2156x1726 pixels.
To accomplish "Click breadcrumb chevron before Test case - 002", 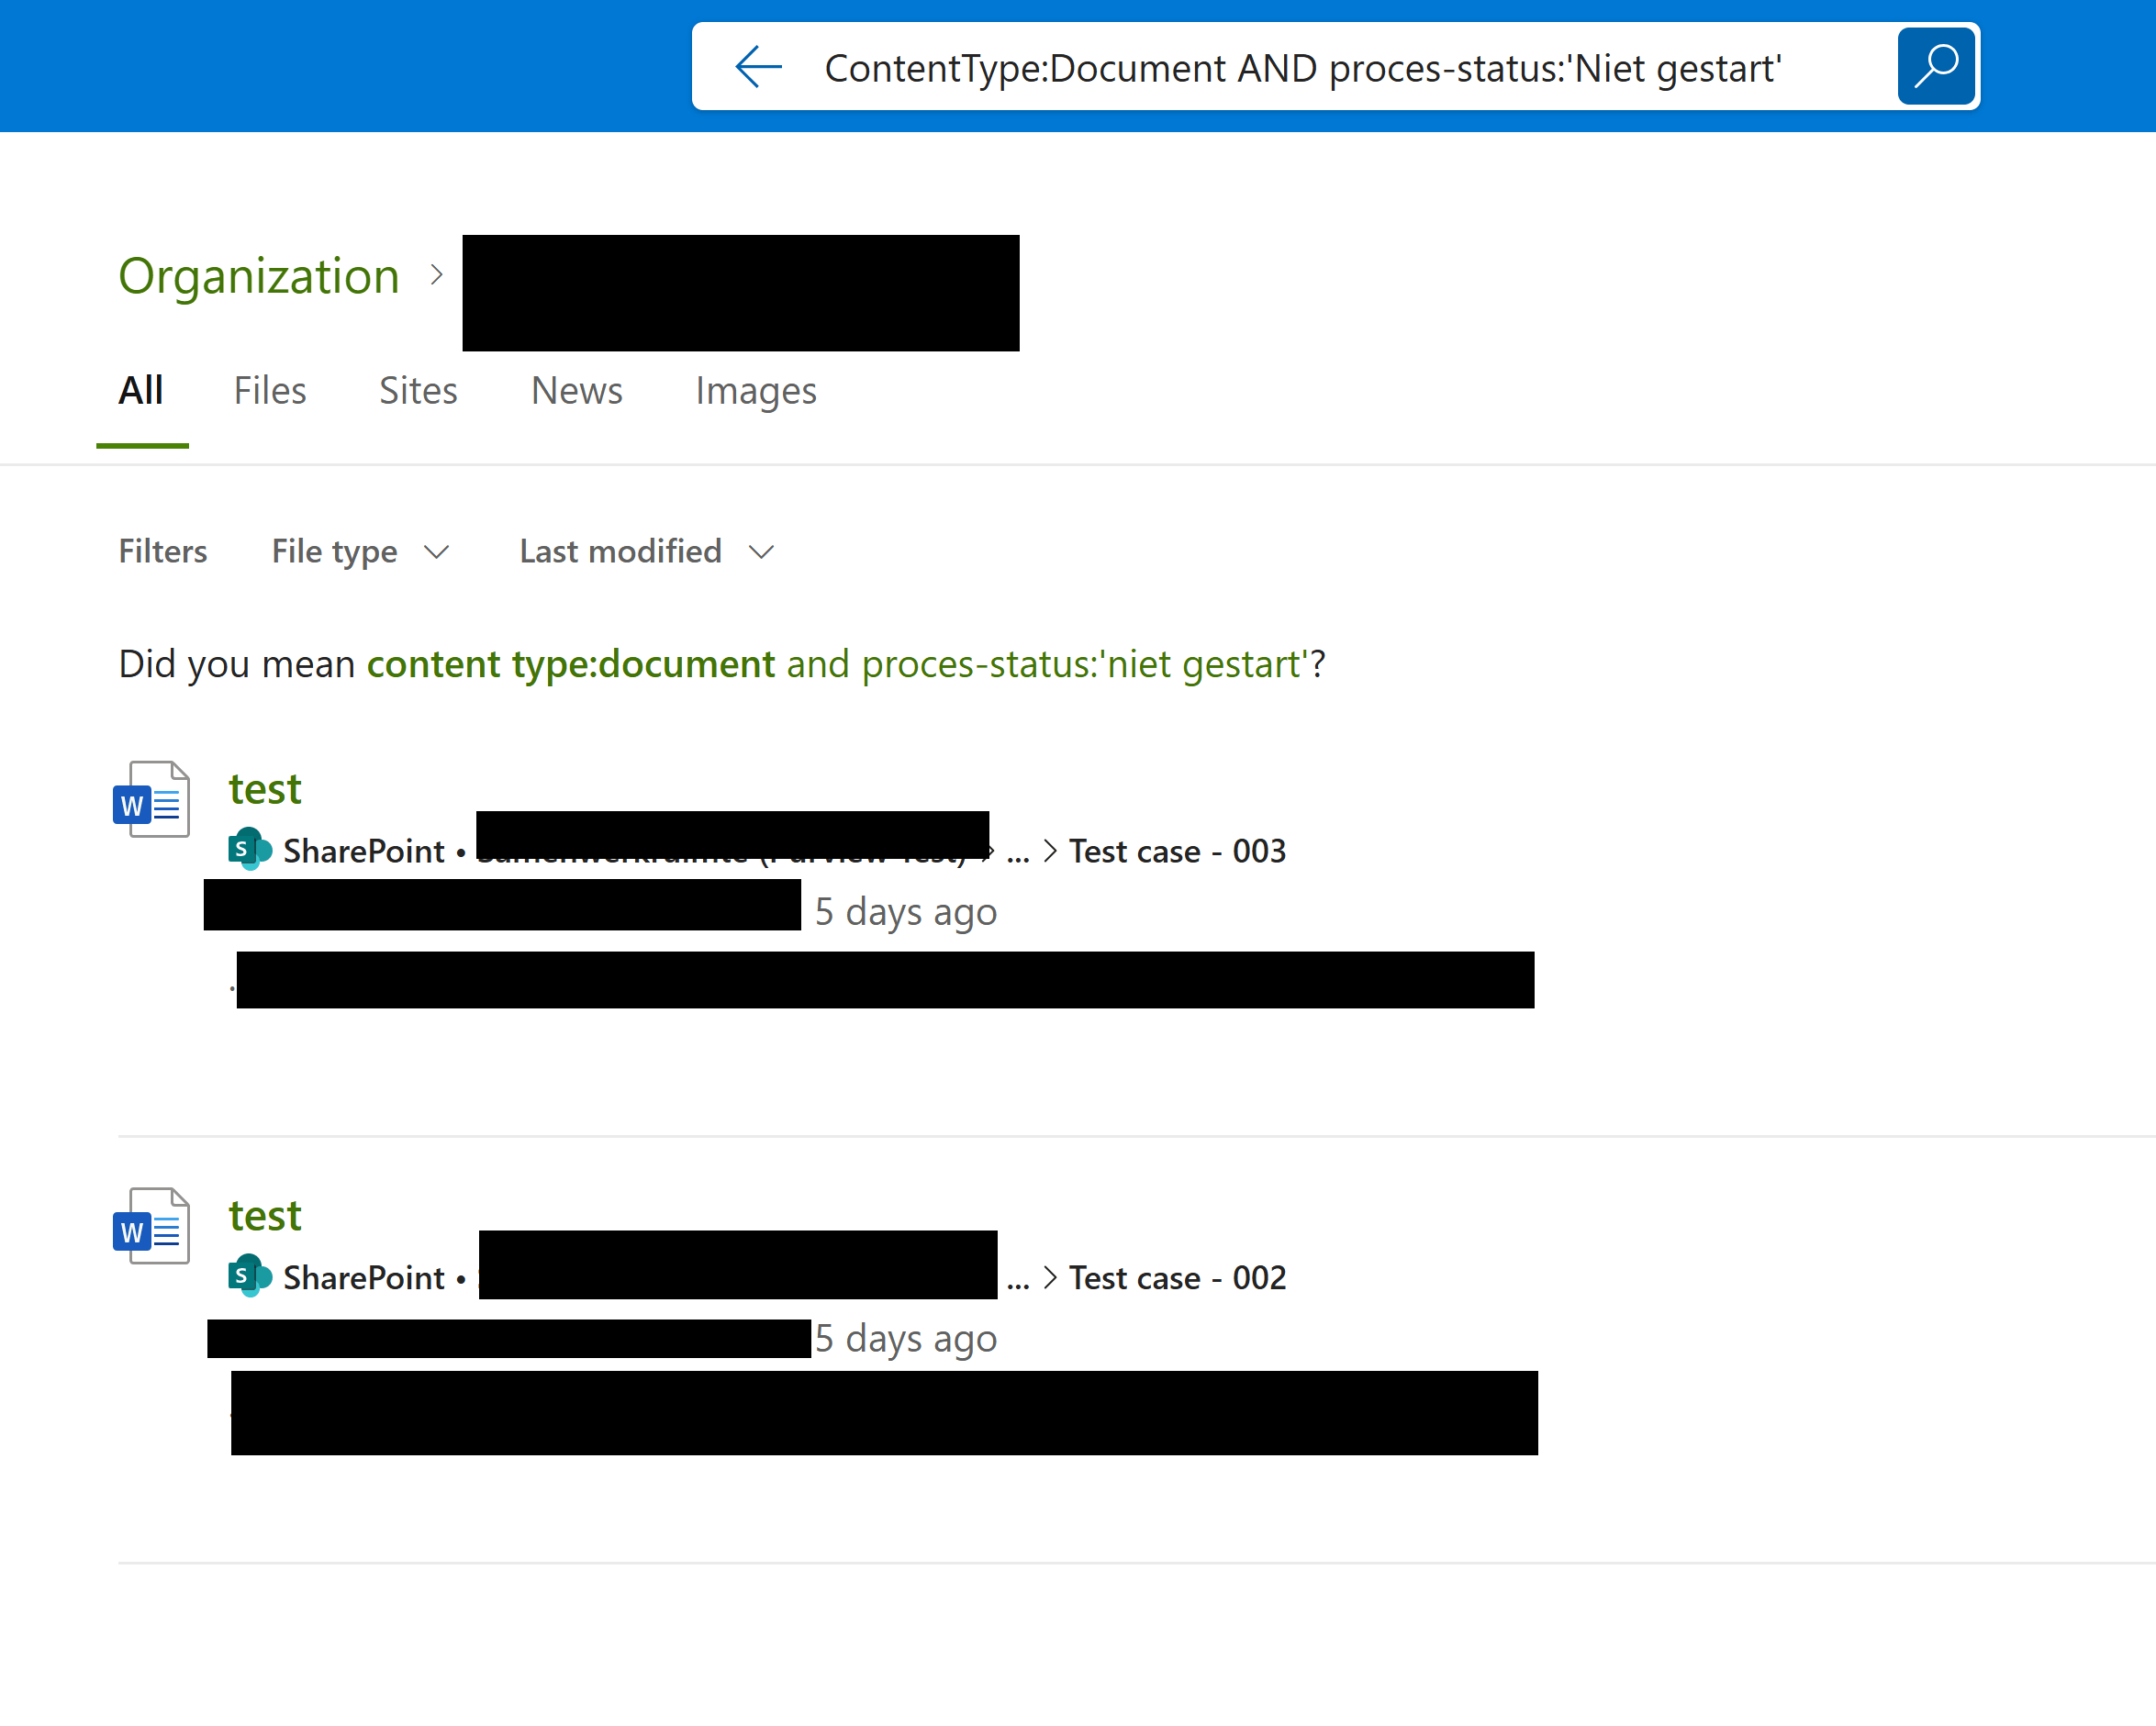I will click(x=1049, y=1278).
